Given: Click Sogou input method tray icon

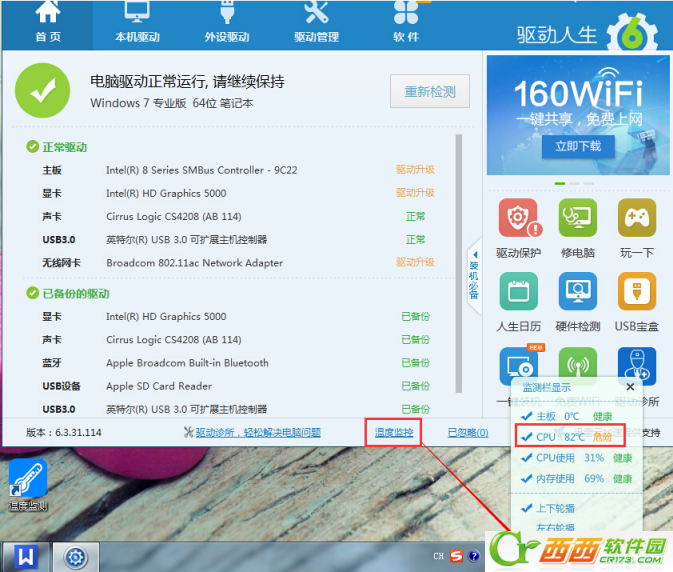Looking at the screenshot, I should (456, 557).
